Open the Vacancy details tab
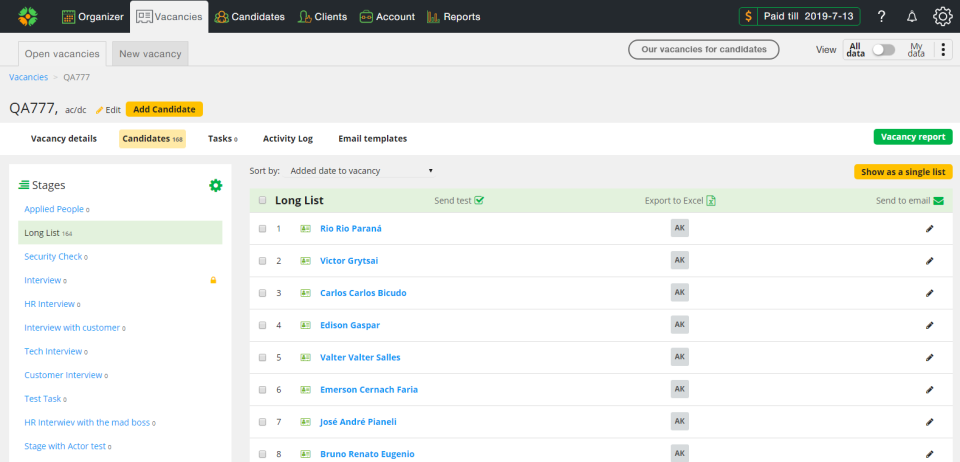This screenshot has width=960, height=462. point(64,139)
